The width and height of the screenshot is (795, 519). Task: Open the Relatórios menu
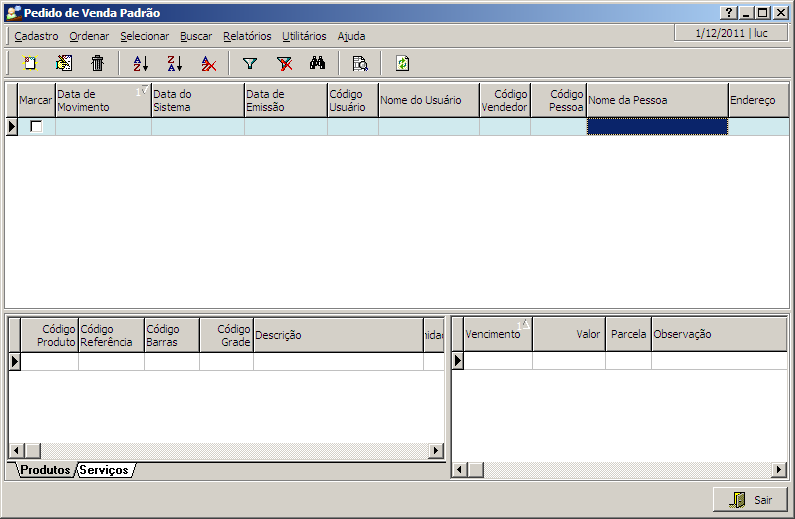pos(247,36)
